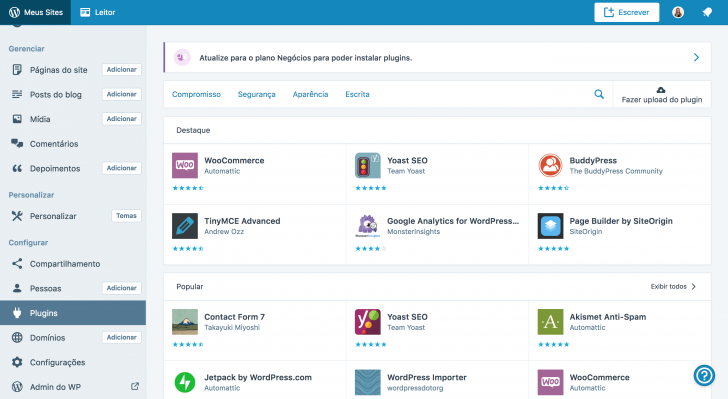The height and width of the screenshot is (399, 728).
Task: Click the Depoimentos quote icon
Action: click(x=17, y=168)
